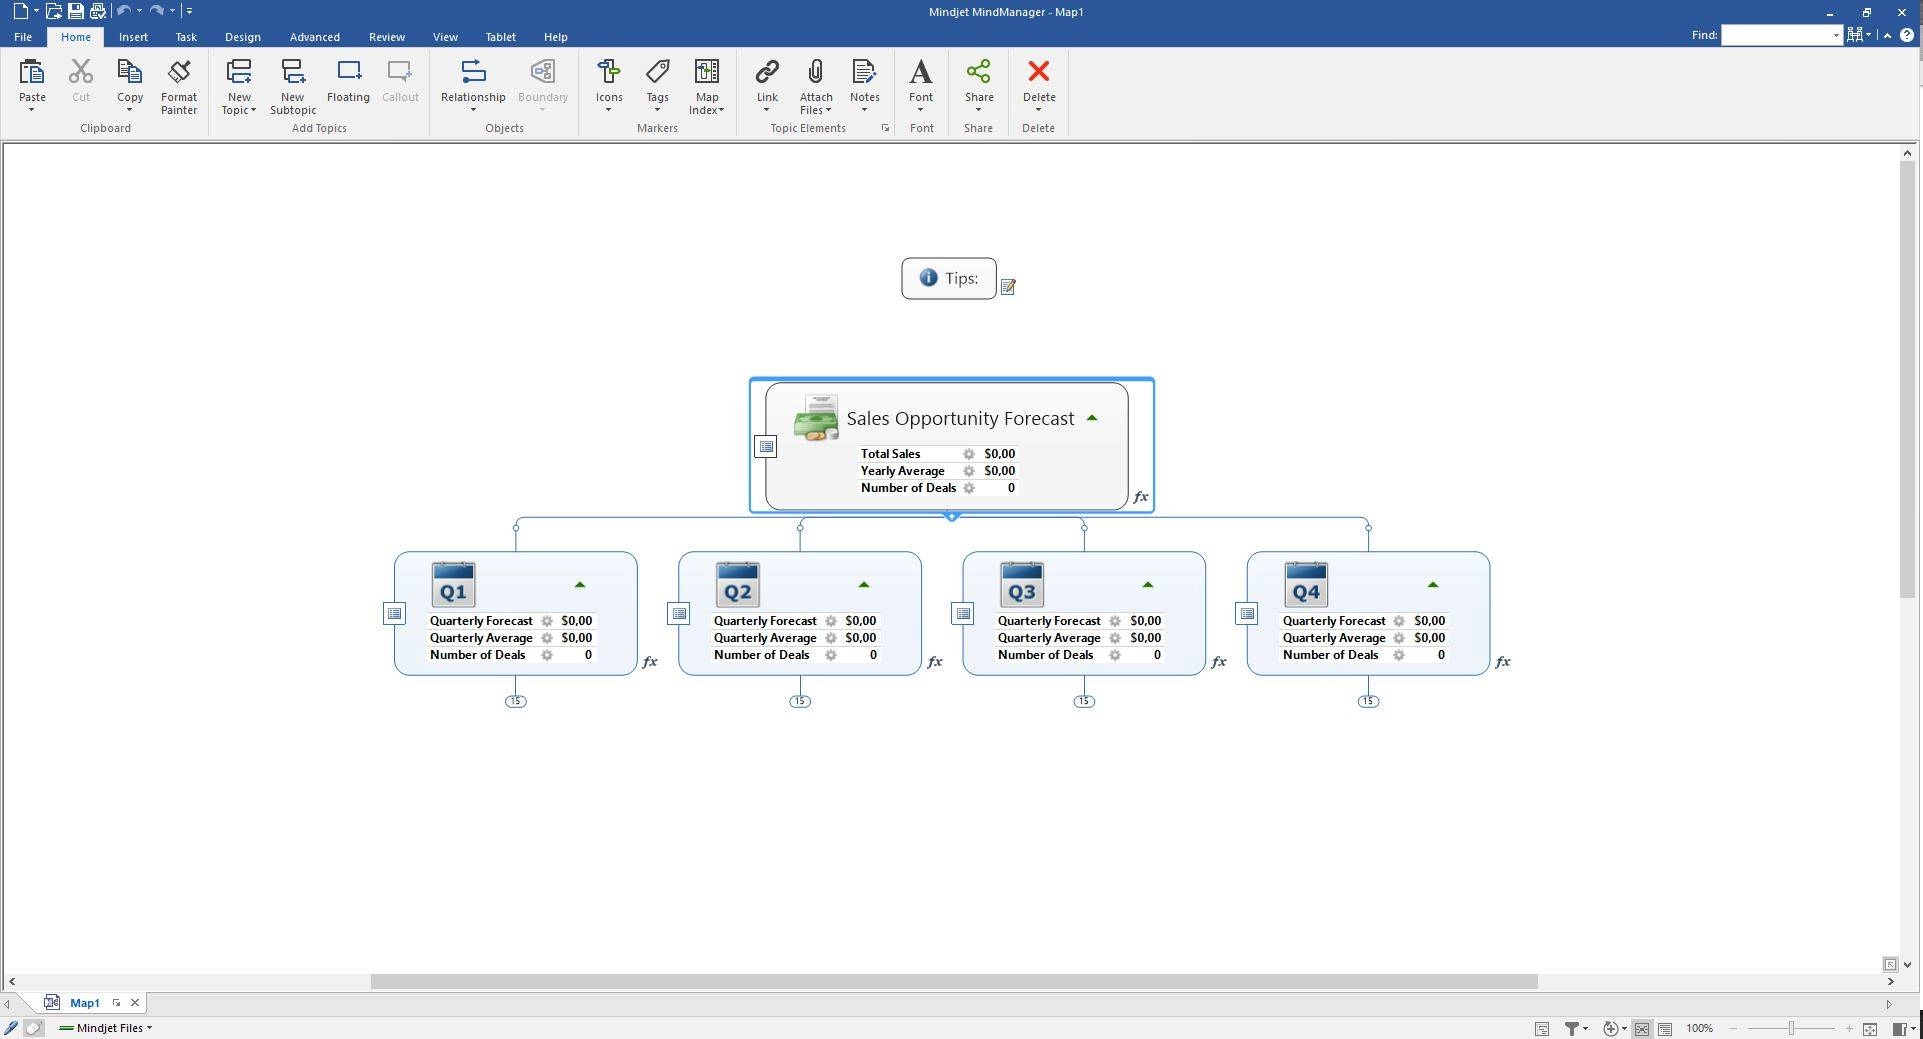
Task: Click the red Delete icon
Action: click(x=1039, y=72)
